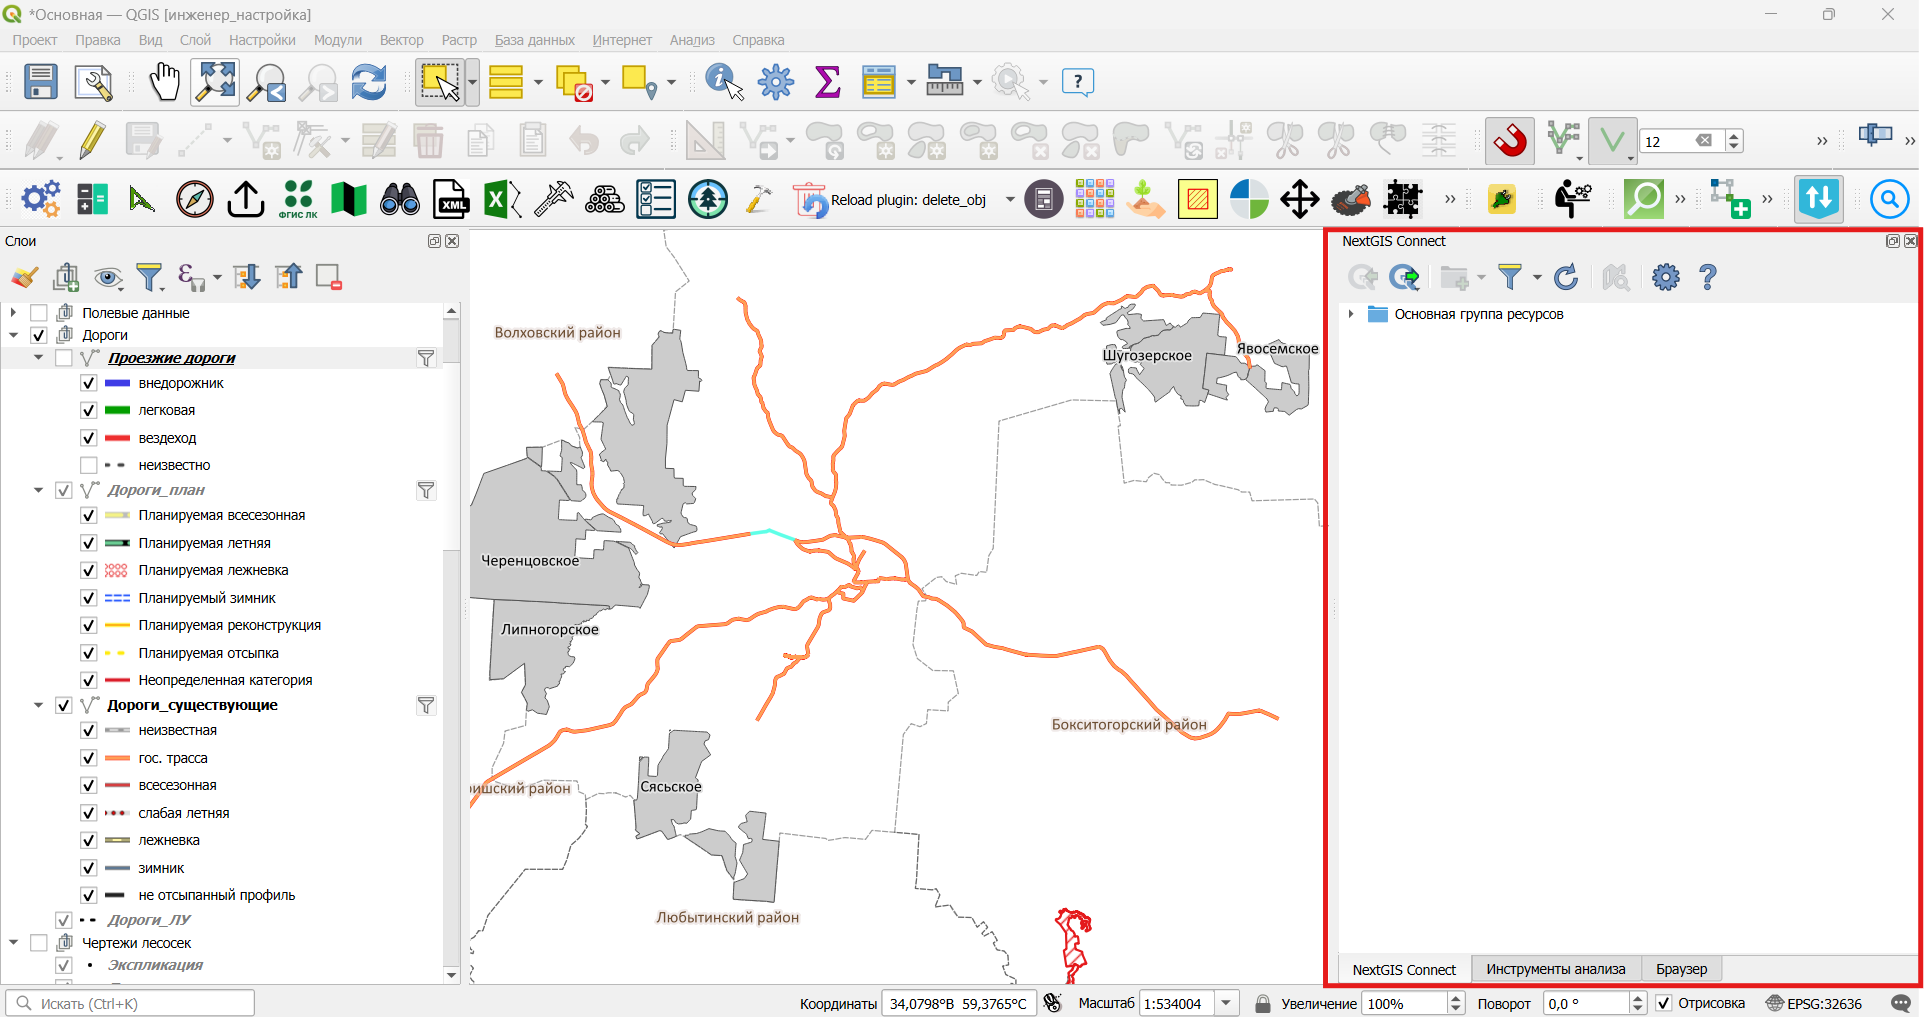1924x1017 pixels.
Task: Refresh the NextGIS Connect resource tree
Action: (1566, 277)
